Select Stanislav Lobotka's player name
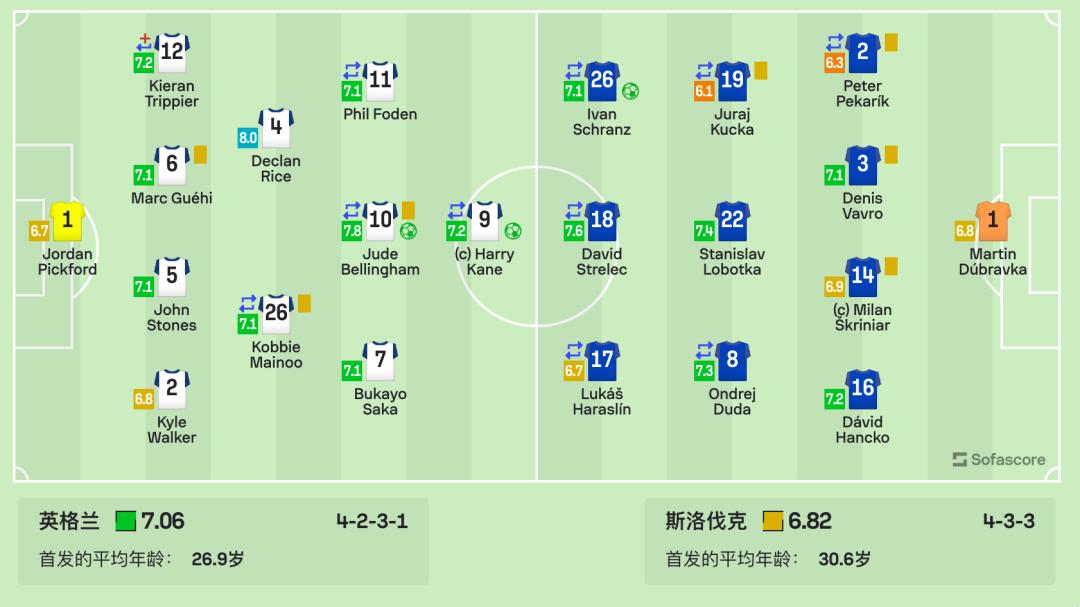This screenshot has height=607, width=1080. pyautogui.click(x=732, y=261)
